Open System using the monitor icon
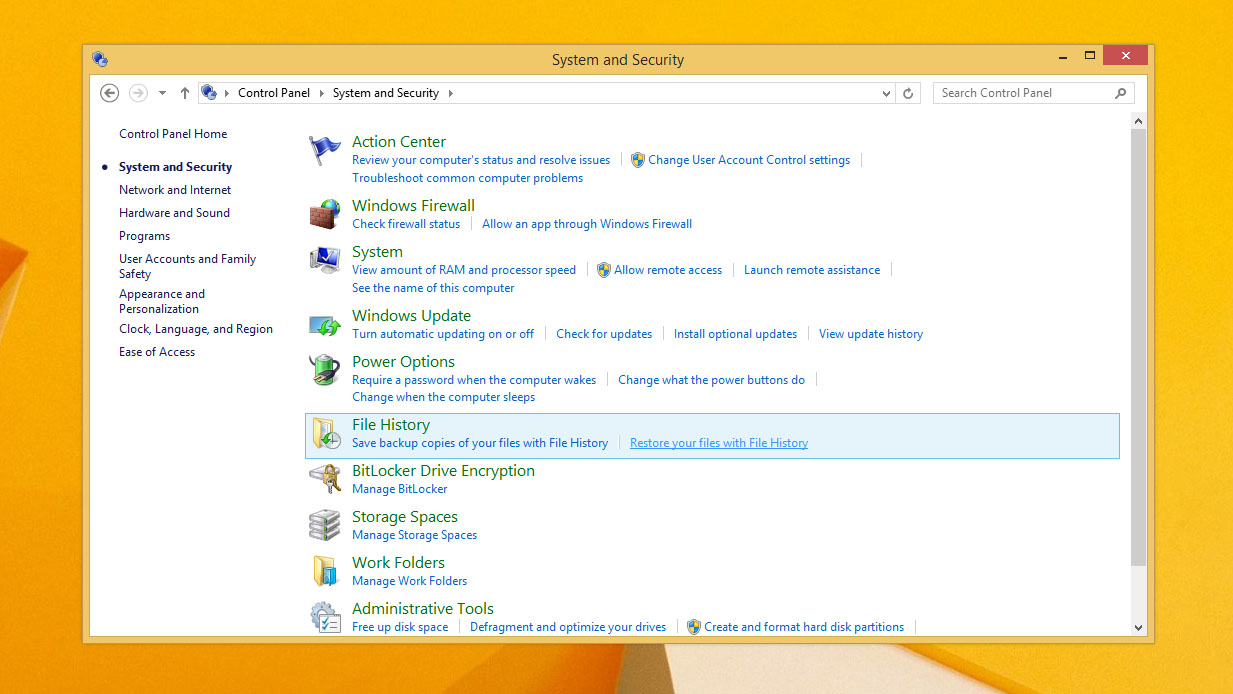Viewport: 1233px width, 694px height. click(x=324, y=259)
